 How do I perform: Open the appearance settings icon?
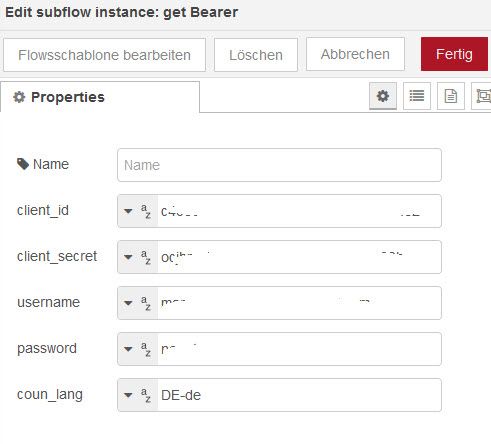point(482,96)
